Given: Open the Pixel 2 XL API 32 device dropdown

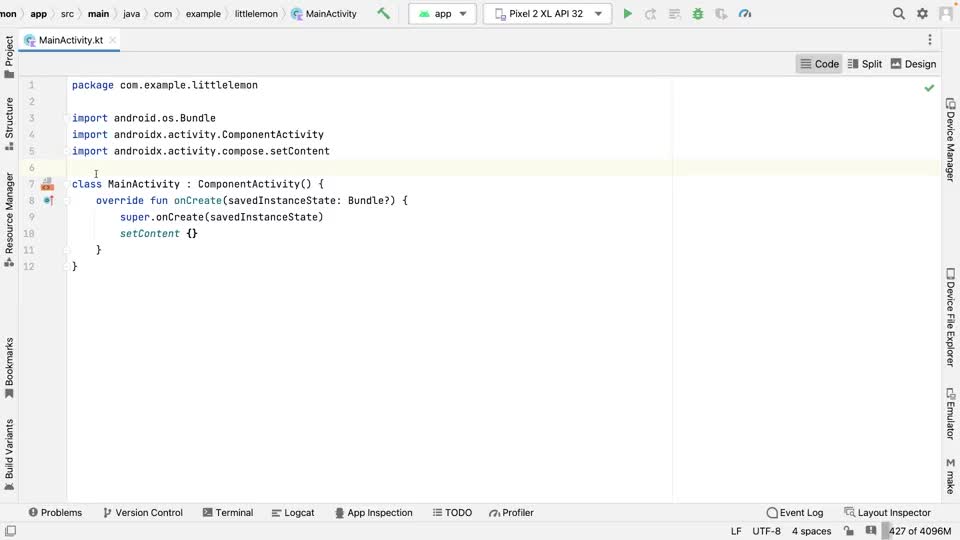Looking at the screenshot, I should [x=548, y=14].
